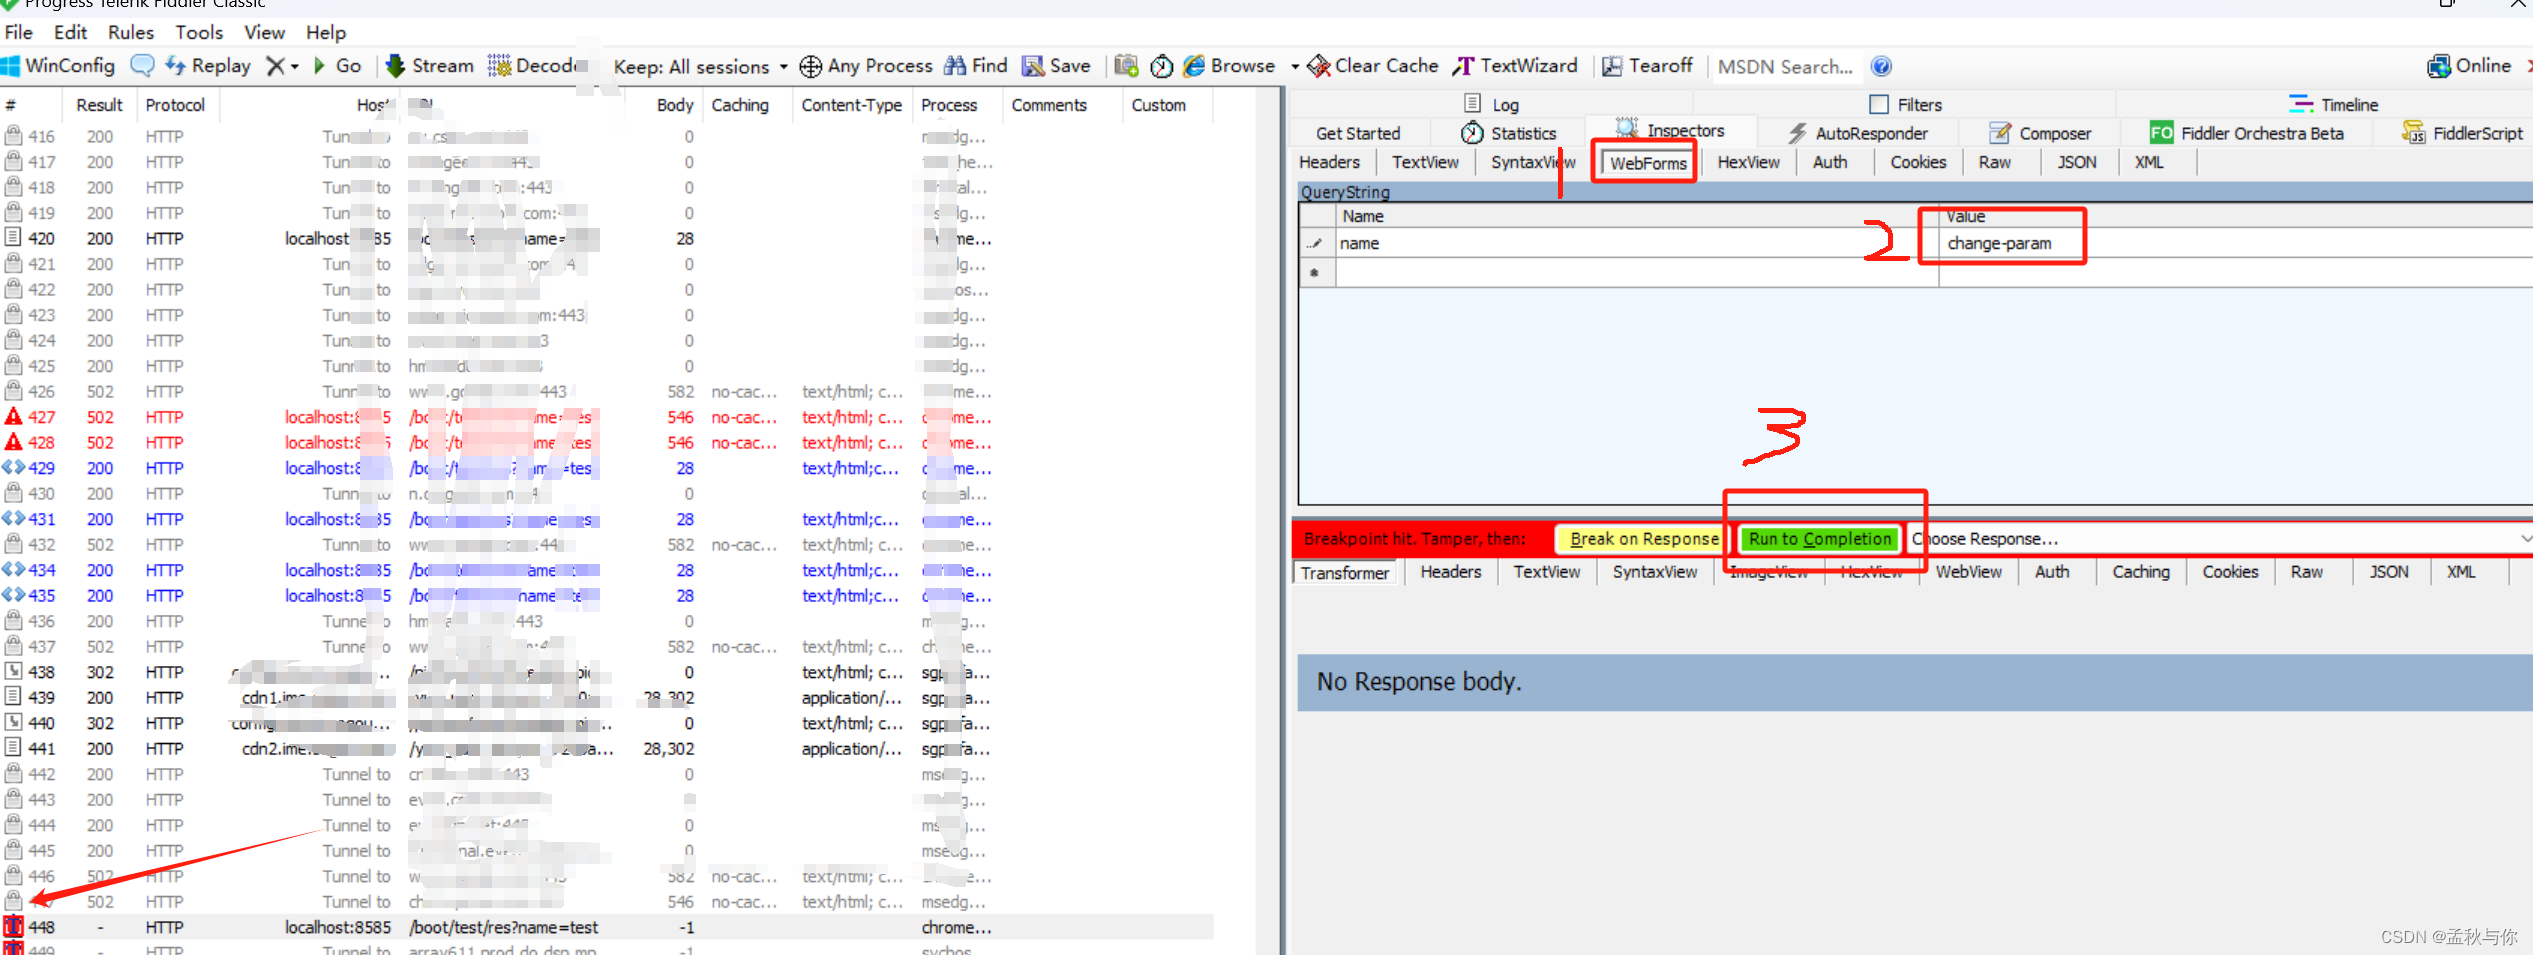Open the Statistics tab

point(1509,133)
